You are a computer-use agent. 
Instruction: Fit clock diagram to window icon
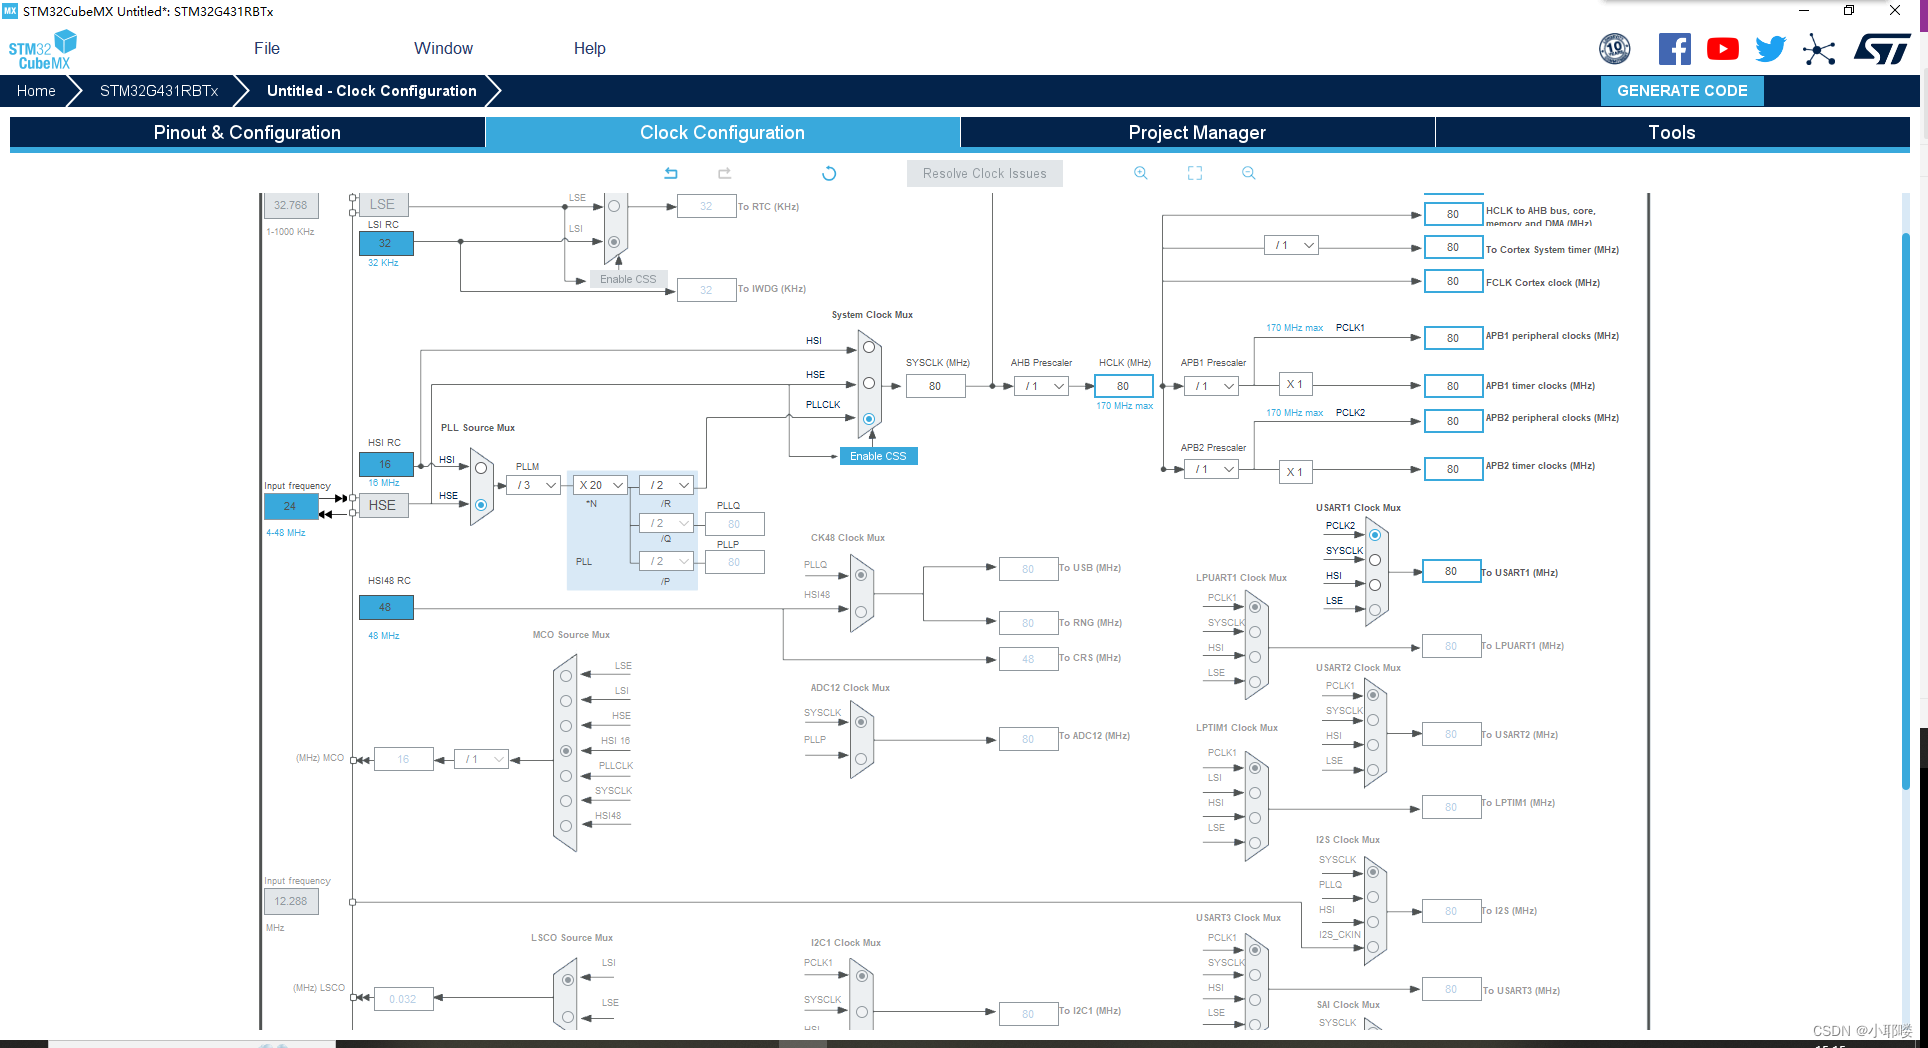[x=1195, y=173]
